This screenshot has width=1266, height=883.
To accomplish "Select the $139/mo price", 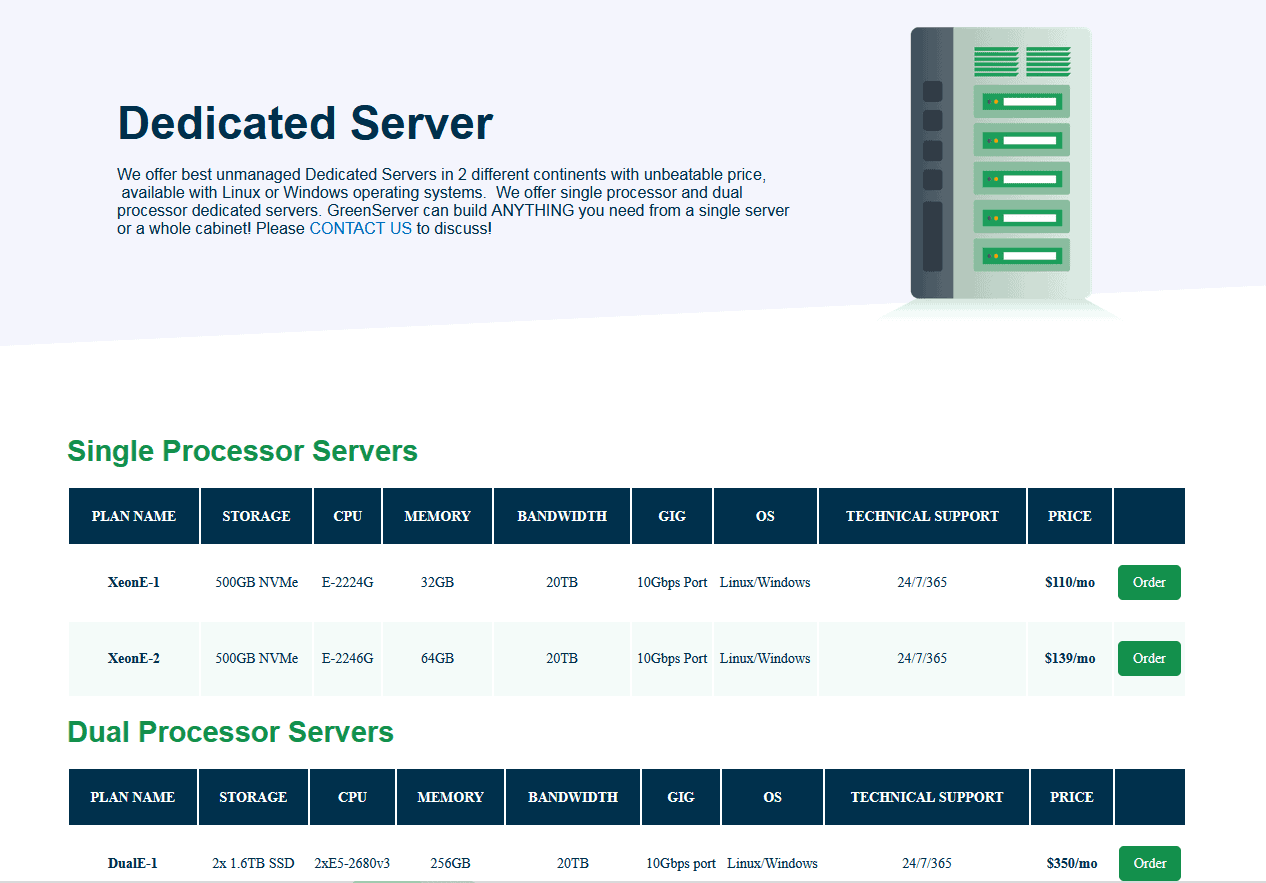I will [x=1069, y=658].
